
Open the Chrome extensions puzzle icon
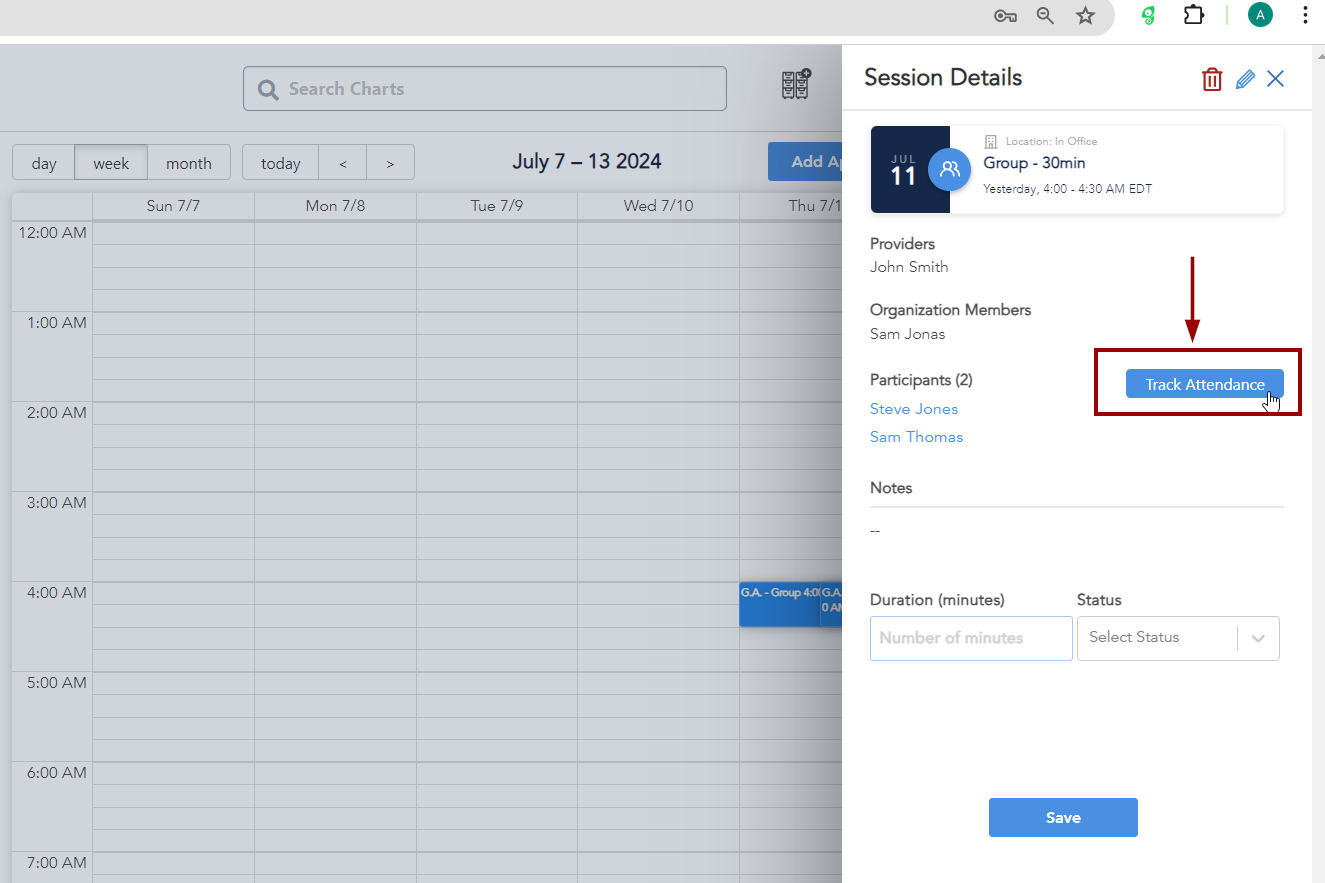click(x=1193, y=16)
